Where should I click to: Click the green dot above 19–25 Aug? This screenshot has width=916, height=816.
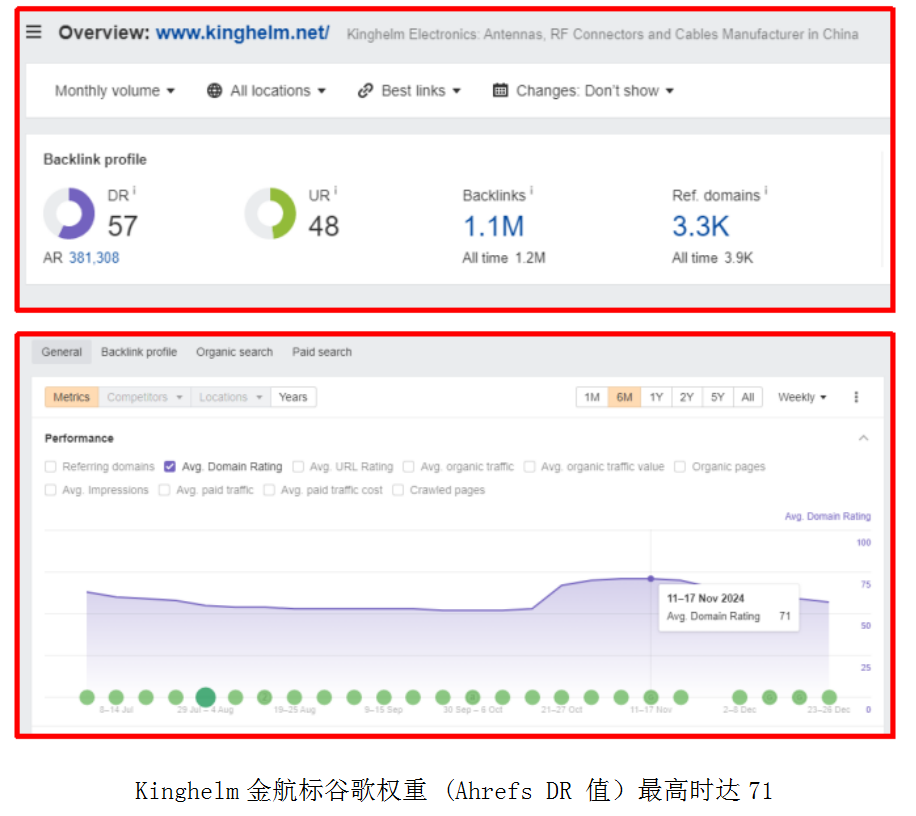tap(294, 697)
